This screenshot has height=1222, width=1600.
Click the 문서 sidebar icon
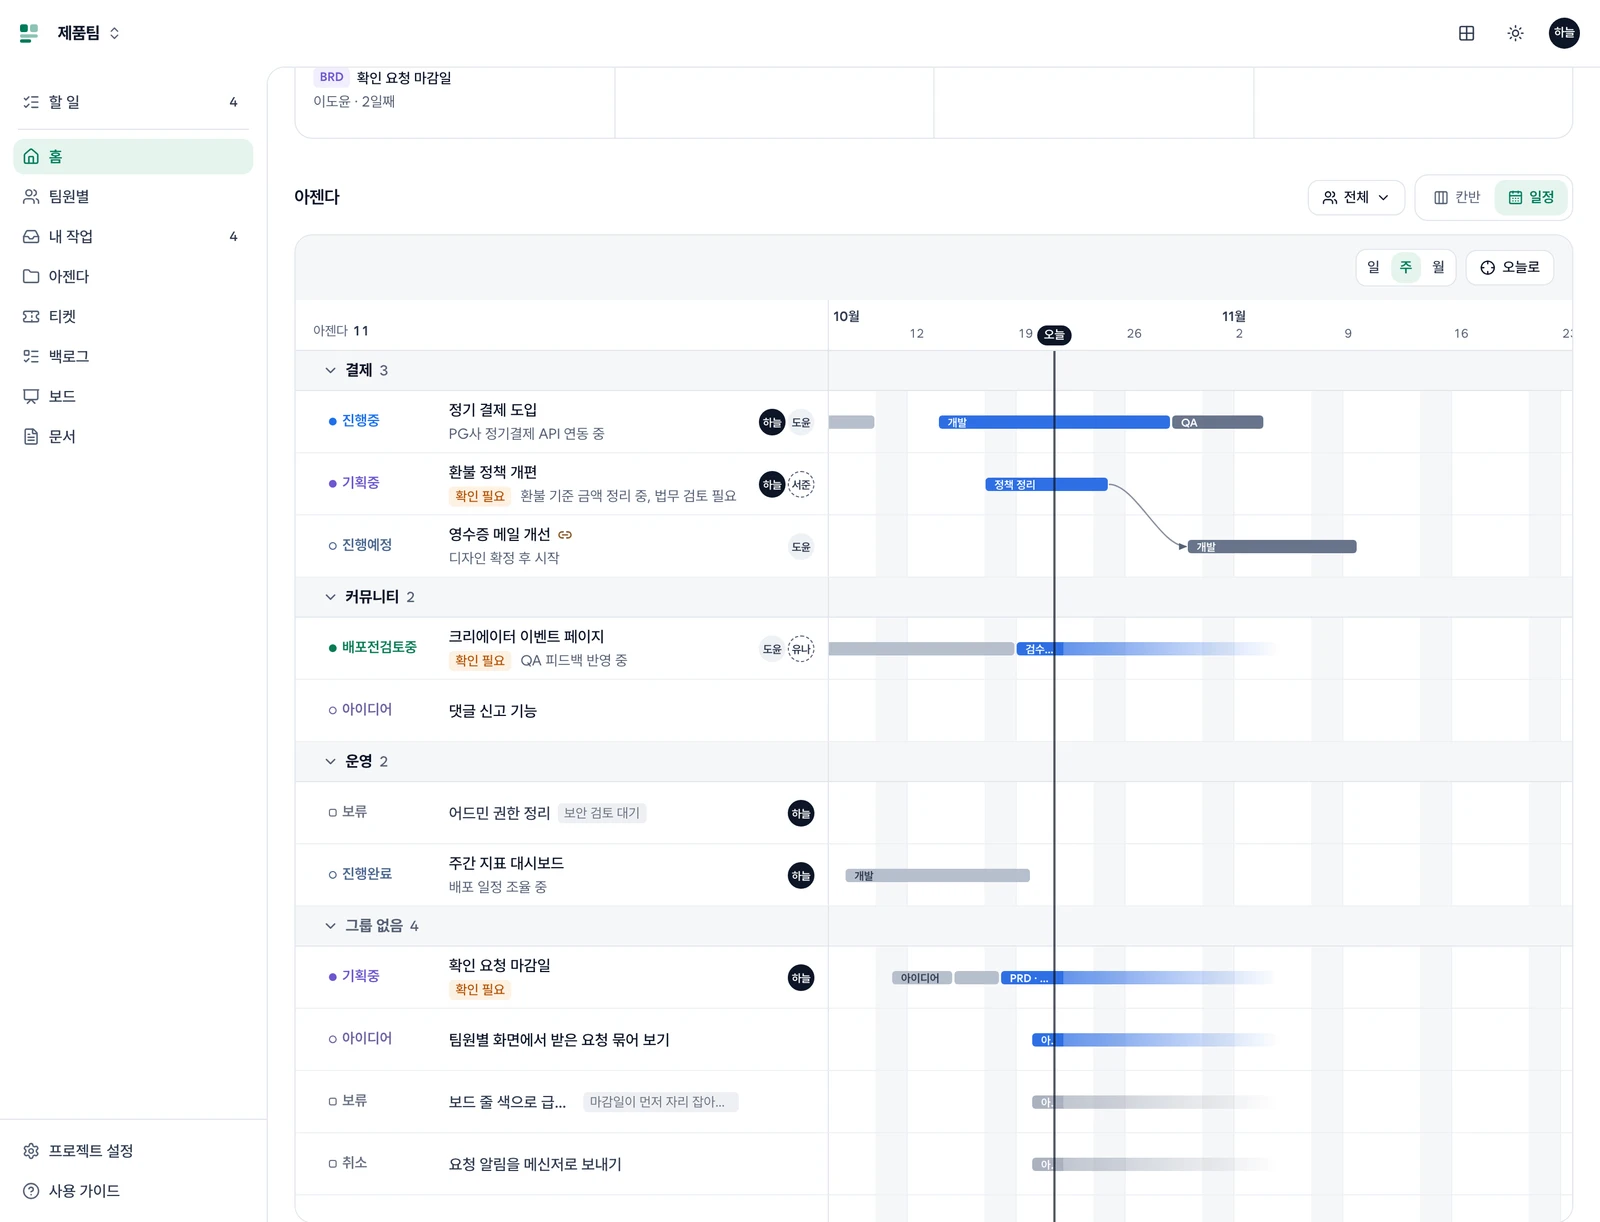coord(31,436)
